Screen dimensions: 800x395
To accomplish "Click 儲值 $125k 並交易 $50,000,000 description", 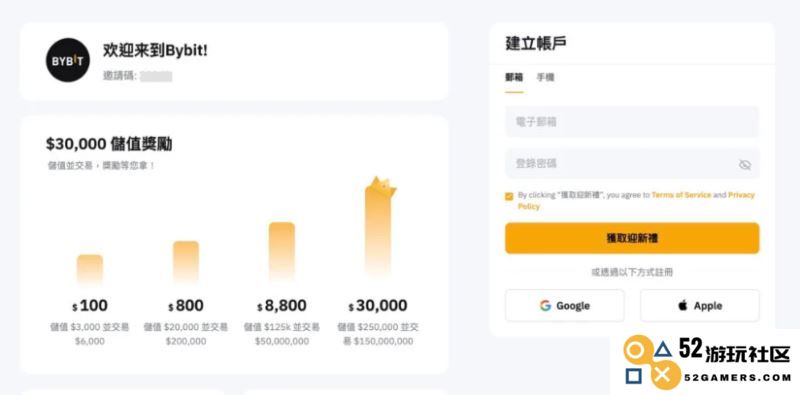I will point(282,334).
